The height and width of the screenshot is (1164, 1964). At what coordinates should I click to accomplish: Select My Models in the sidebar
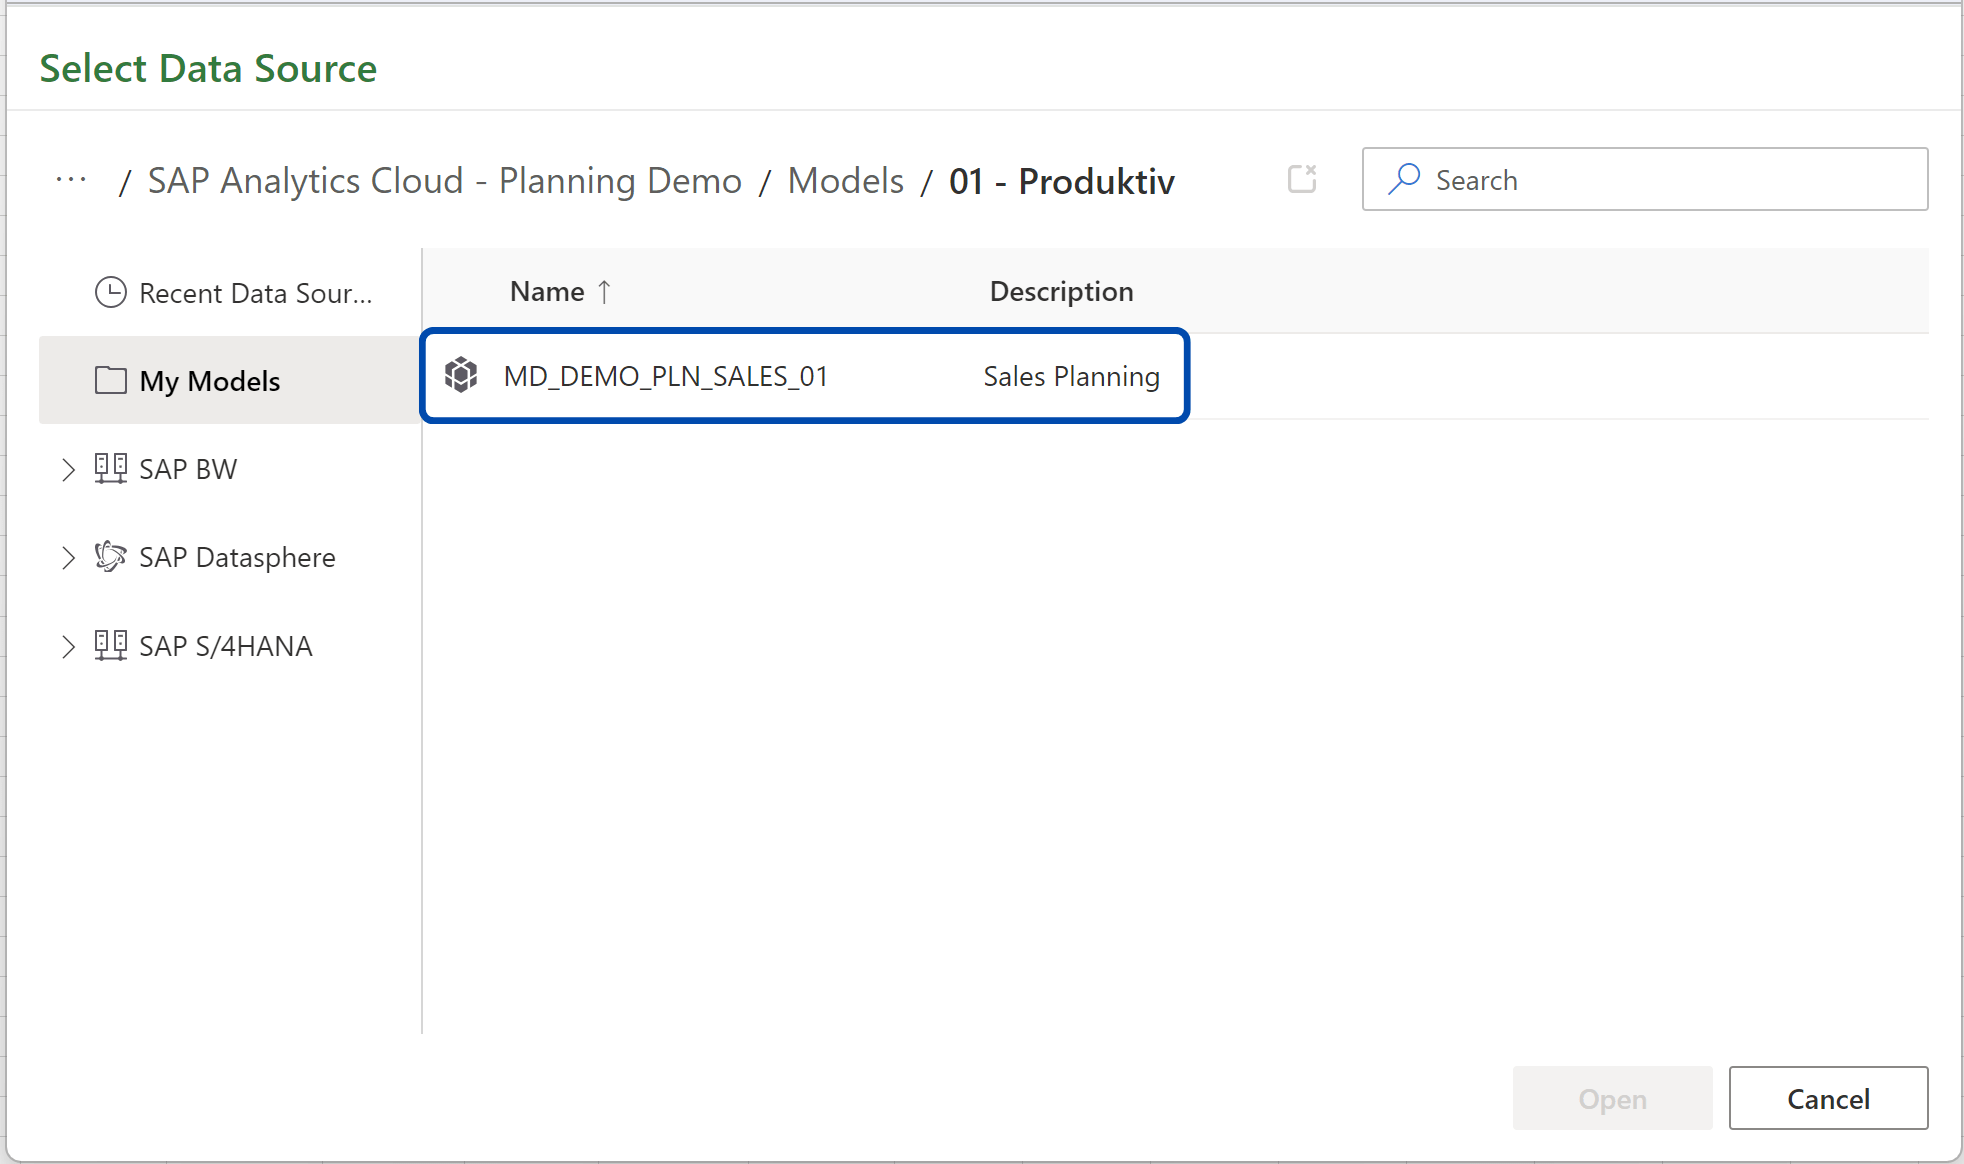click(210, 380)
